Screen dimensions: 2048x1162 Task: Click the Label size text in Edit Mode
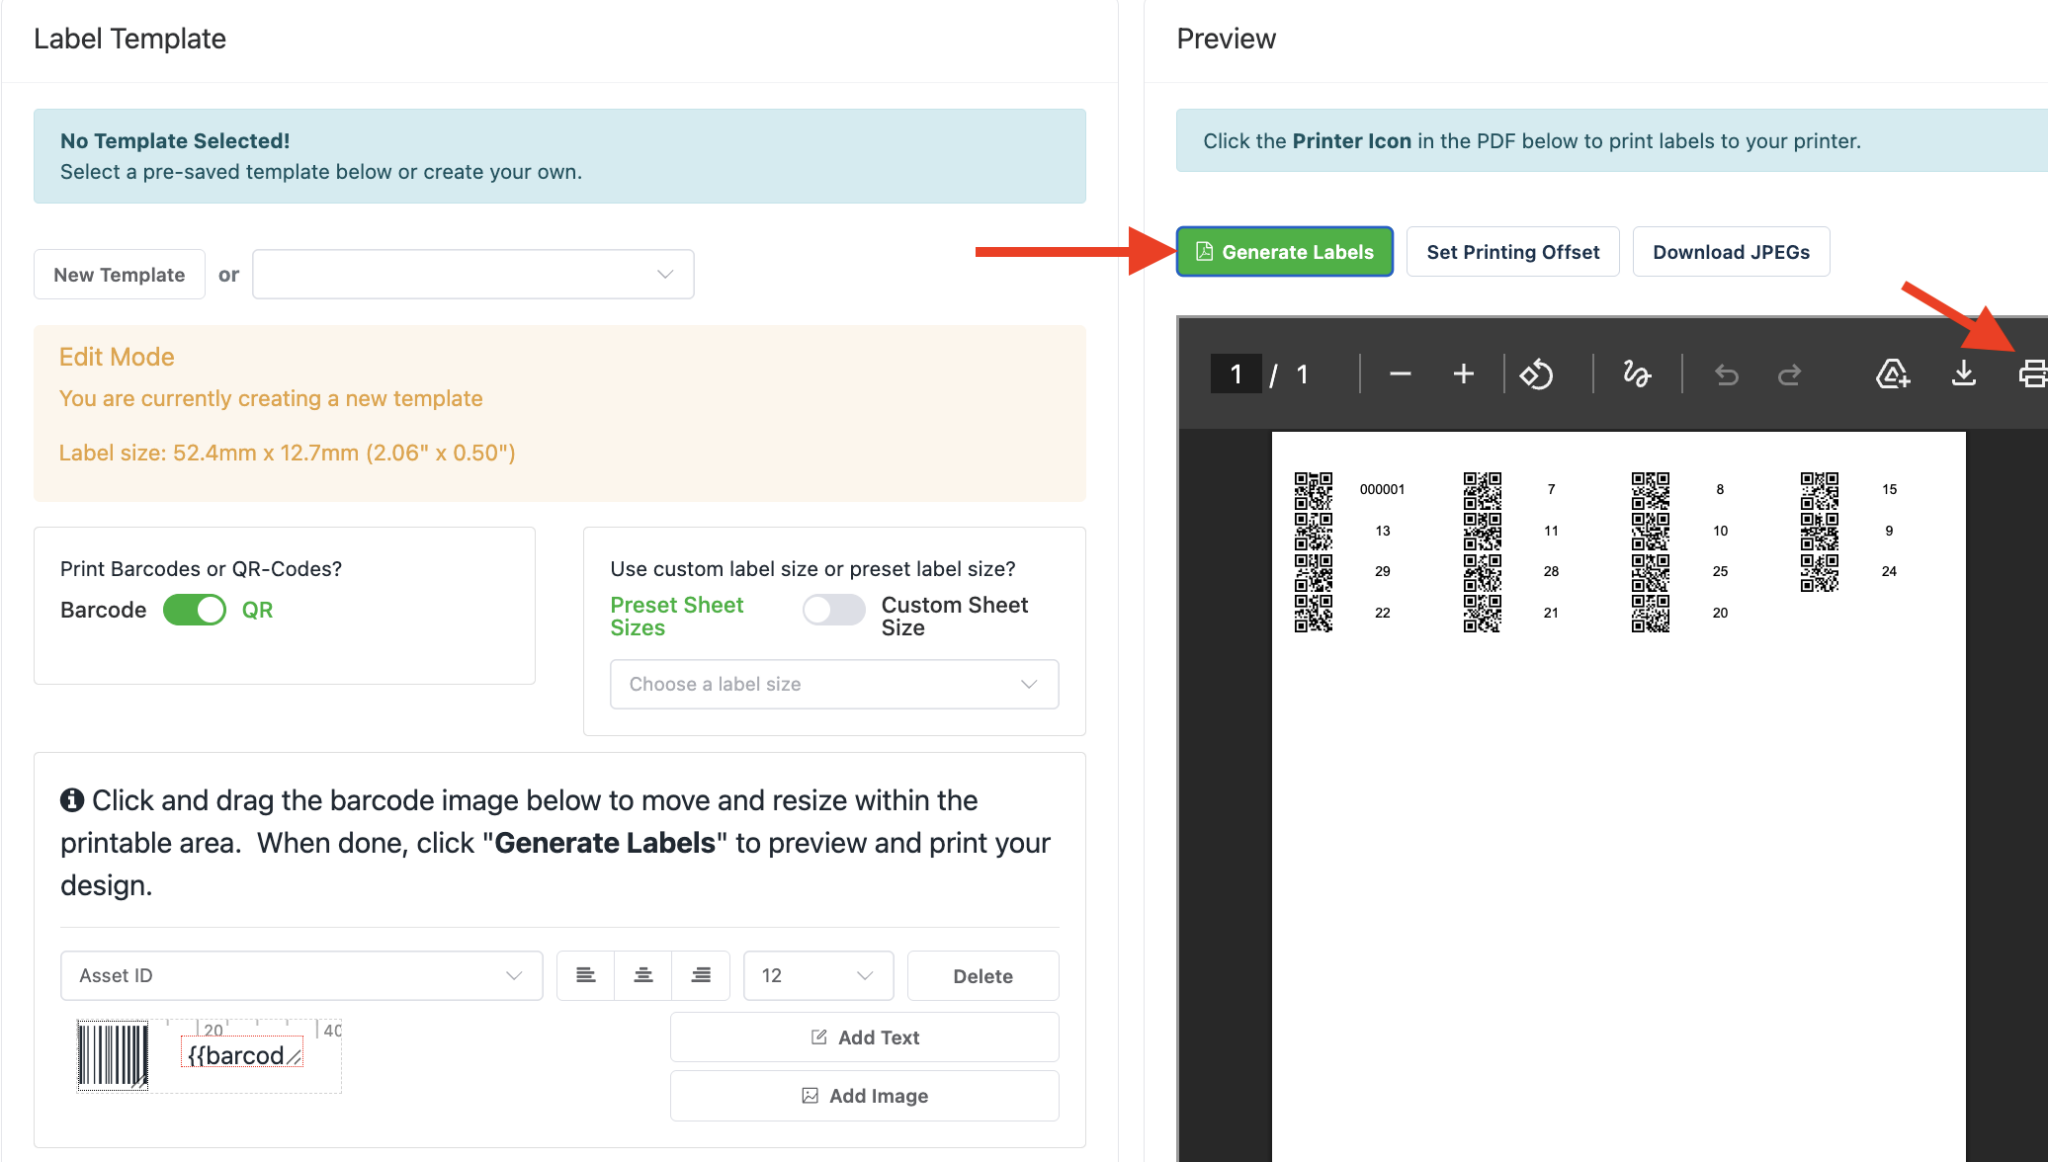[x=287, y=453]
